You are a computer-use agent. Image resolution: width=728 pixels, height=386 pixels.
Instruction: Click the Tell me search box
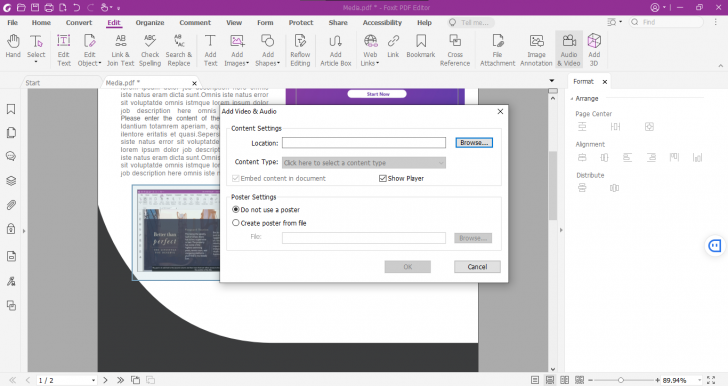(471, 22)
